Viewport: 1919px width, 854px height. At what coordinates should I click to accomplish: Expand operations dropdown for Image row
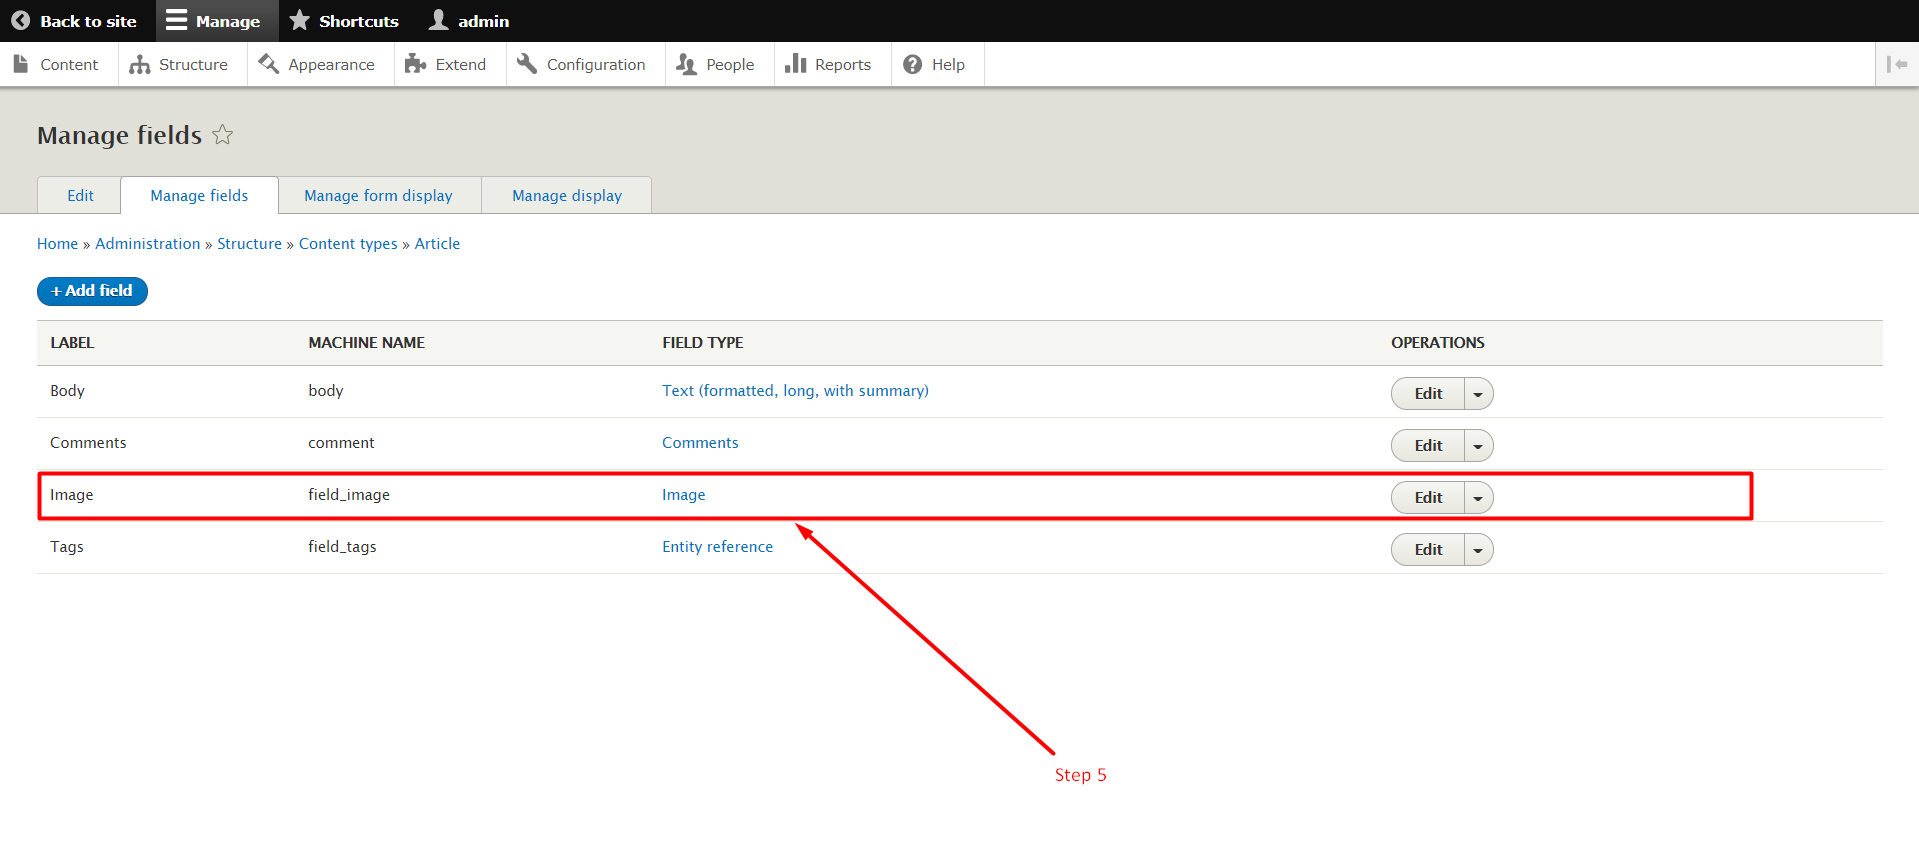tap(1478, 498)
